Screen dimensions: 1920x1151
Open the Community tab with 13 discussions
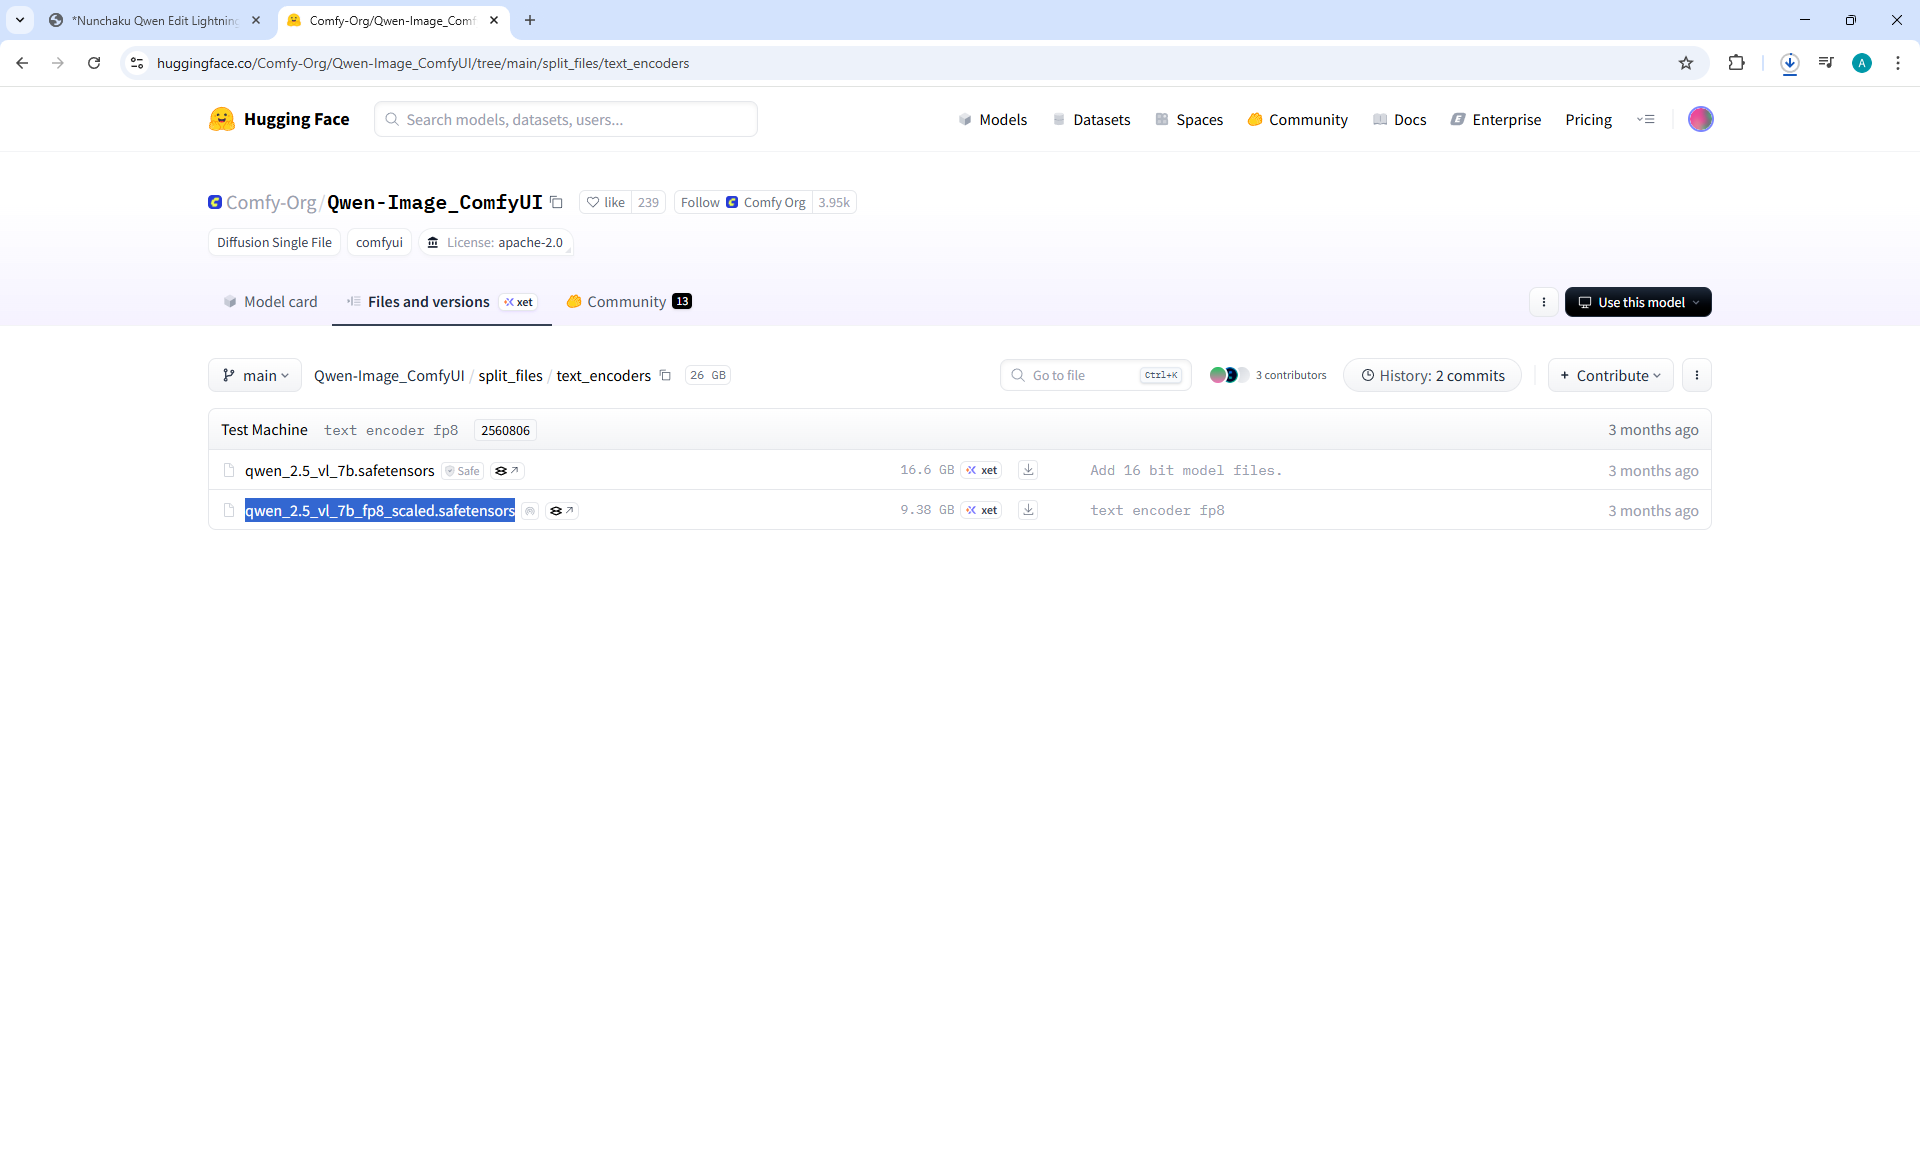(x=628, y=302)
